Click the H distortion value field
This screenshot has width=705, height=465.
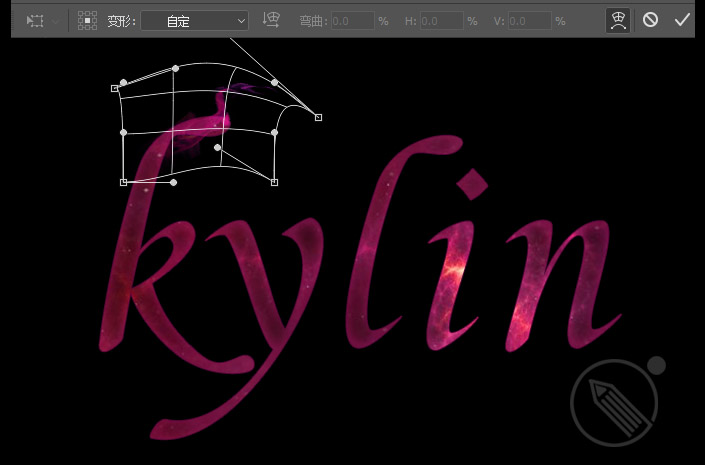click(442, 21)
